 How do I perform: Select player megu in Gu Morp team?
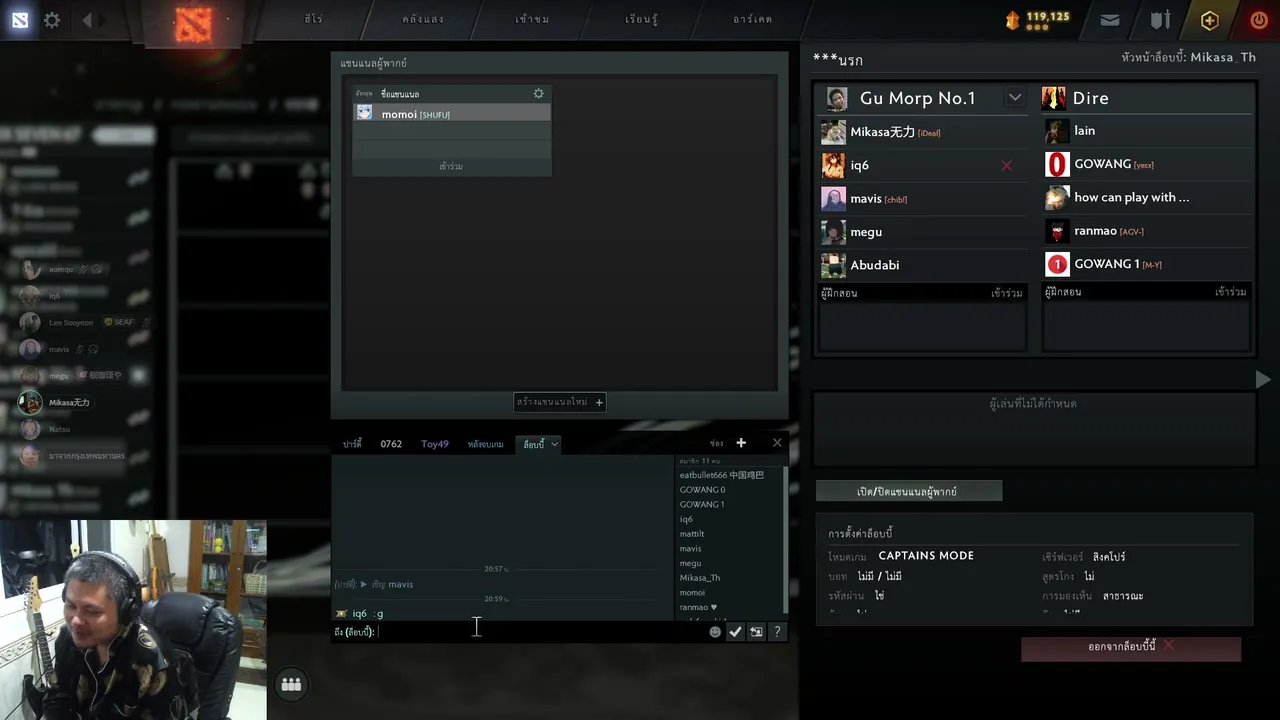click(923, 232)
